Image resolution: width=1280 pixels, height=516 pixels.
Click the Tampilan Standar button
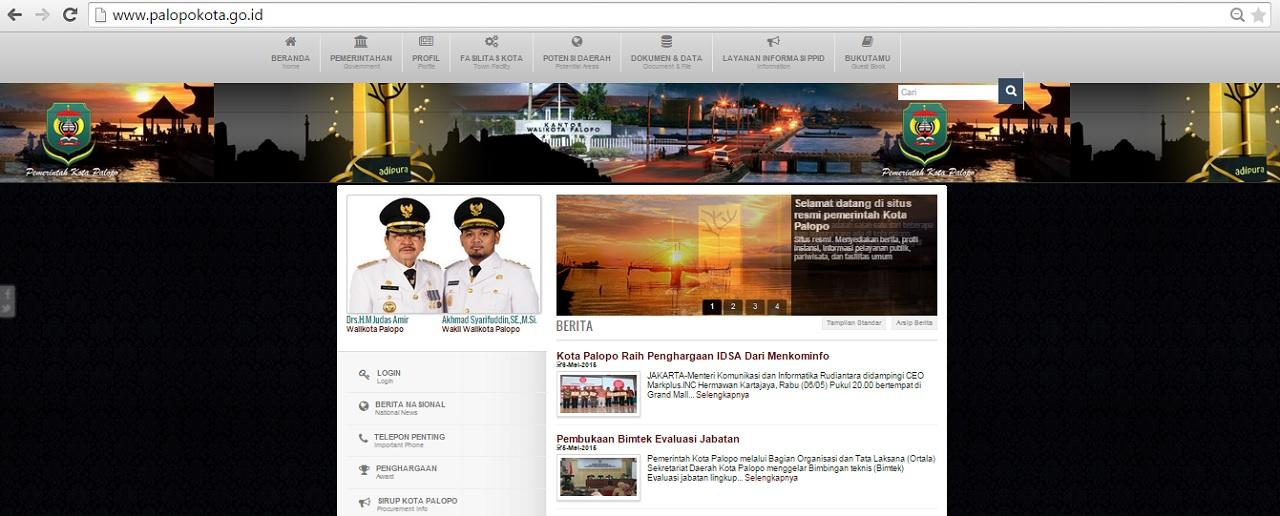(x=853, y=324)
